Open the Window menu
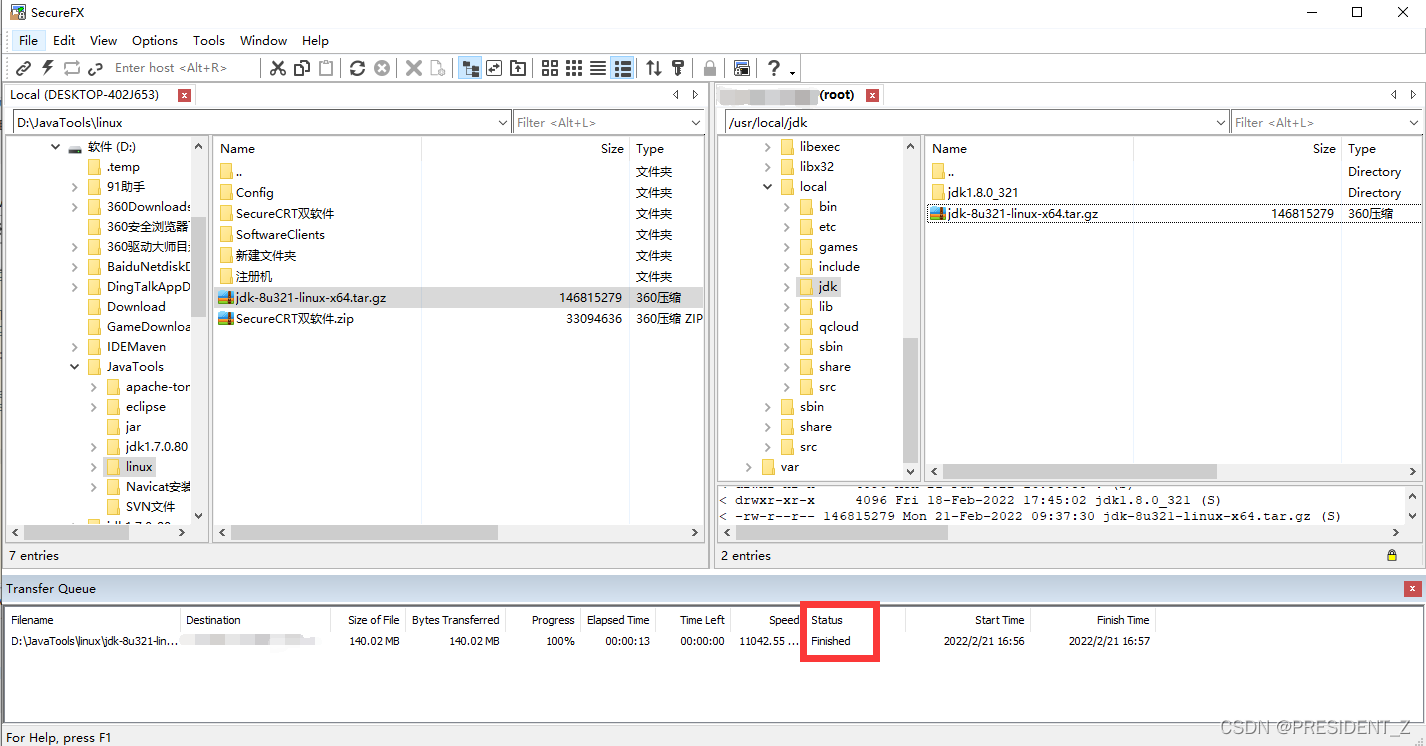This screenshot has width=1426, height=746. [x=264, y=40]
